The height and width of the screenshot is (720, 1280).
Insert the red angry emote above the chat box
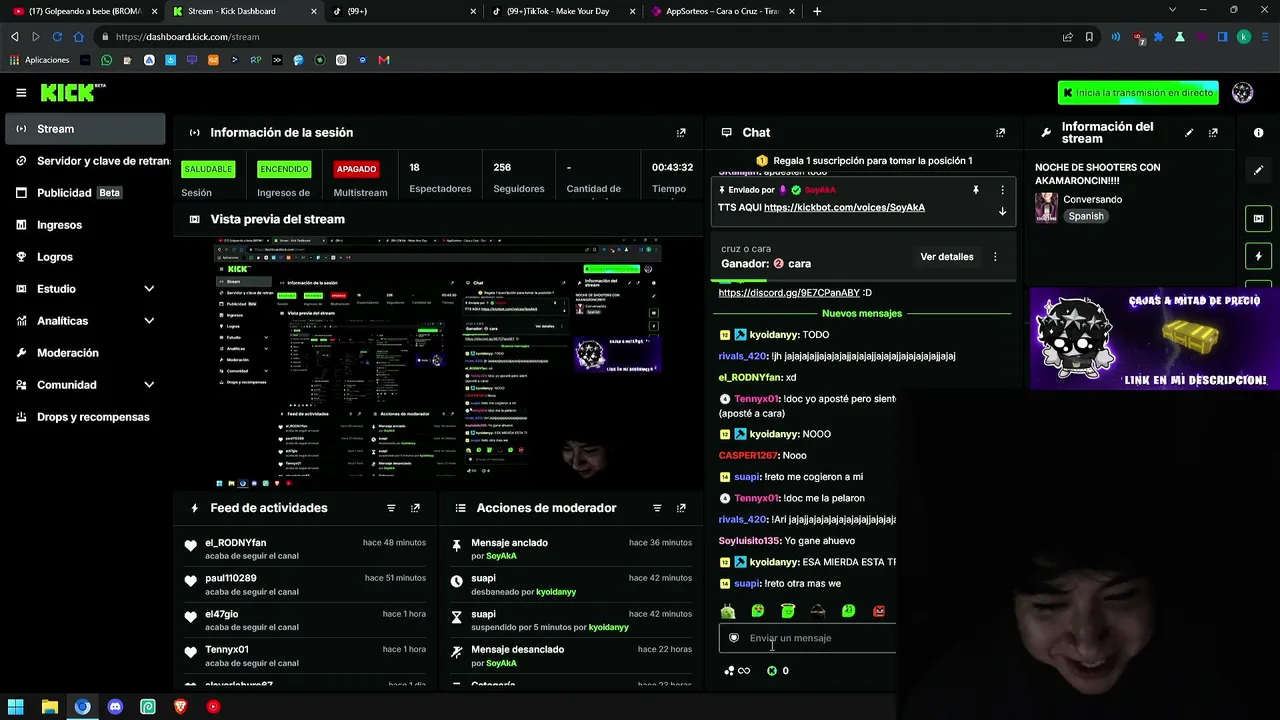[879, 611]
